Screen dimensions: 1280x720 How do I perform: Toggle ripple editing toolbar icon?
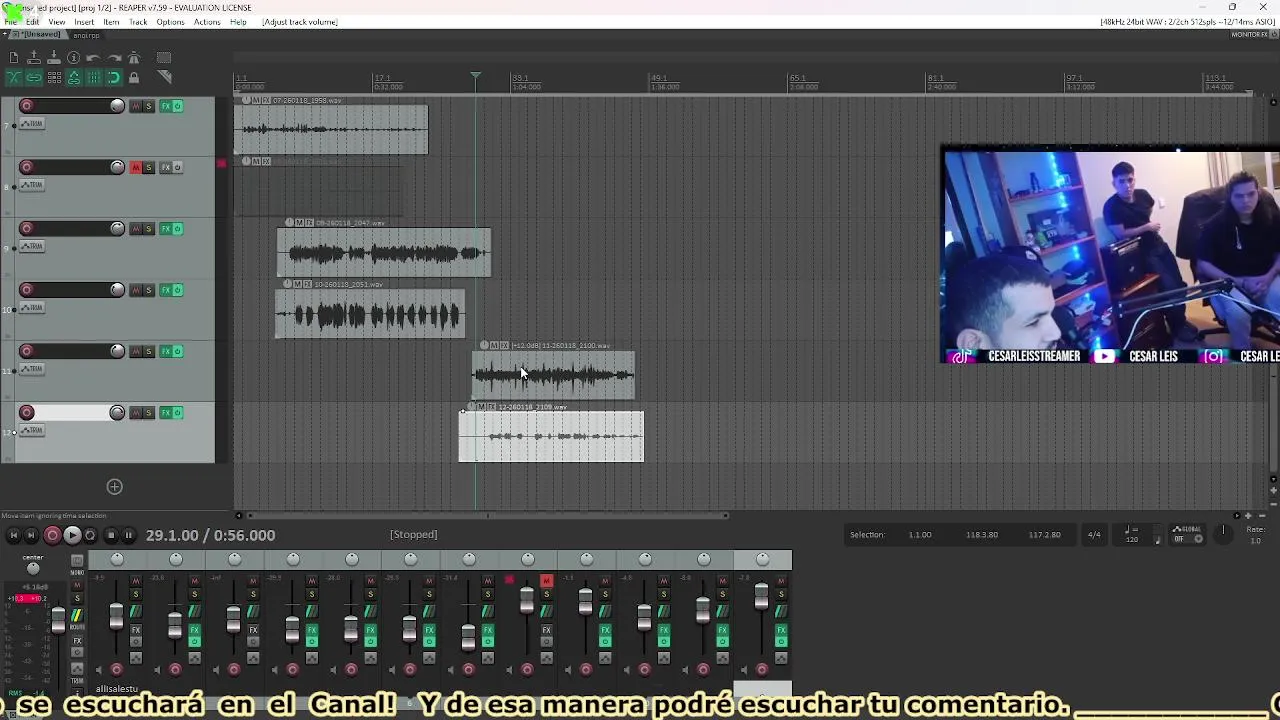point(54,77)
